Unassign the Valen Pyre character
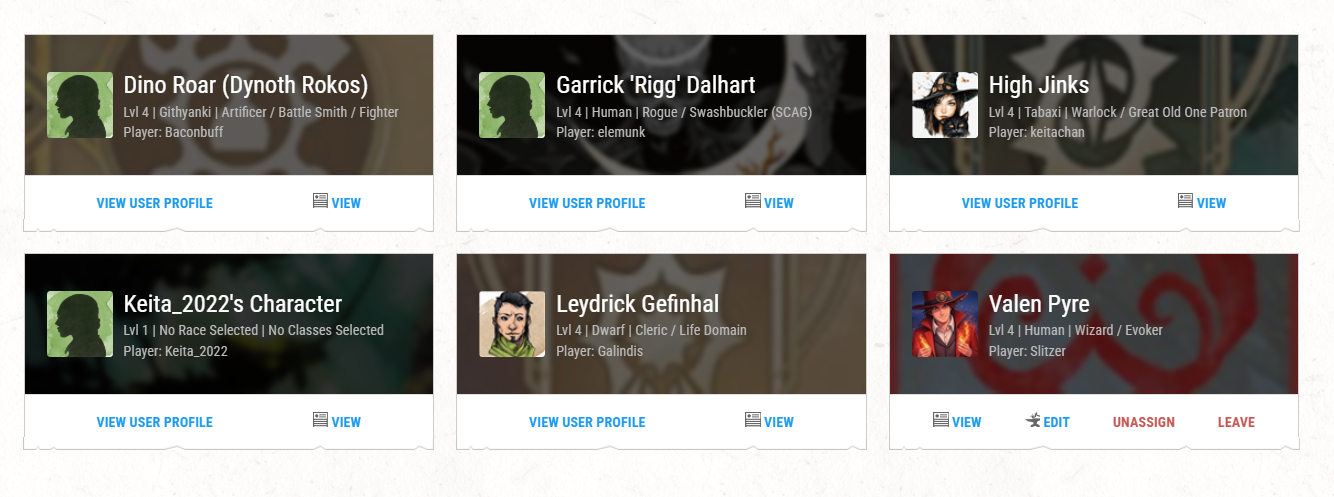 (x=1144, y=422)
